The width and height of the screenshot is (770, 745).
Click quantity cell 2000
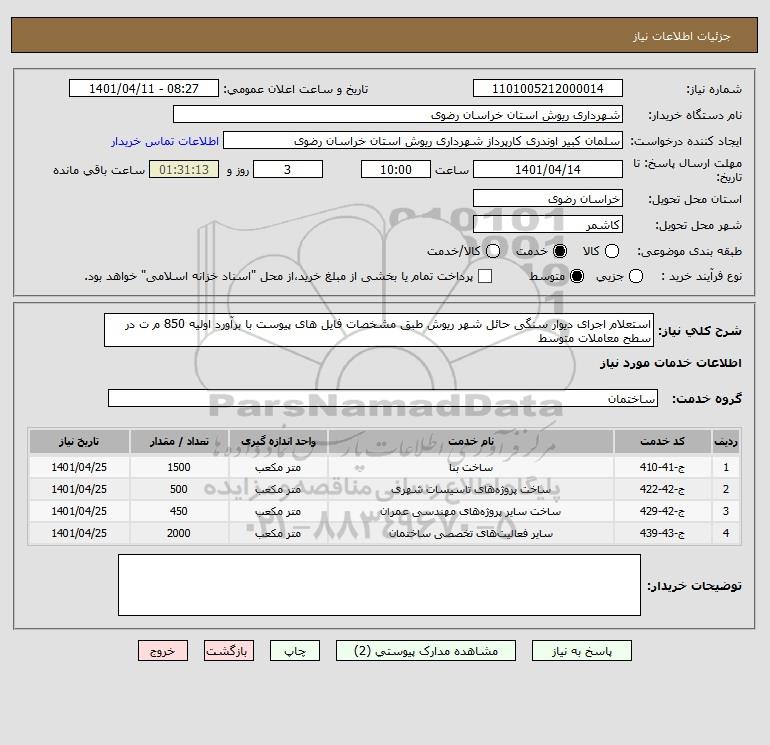coord(179,533)
